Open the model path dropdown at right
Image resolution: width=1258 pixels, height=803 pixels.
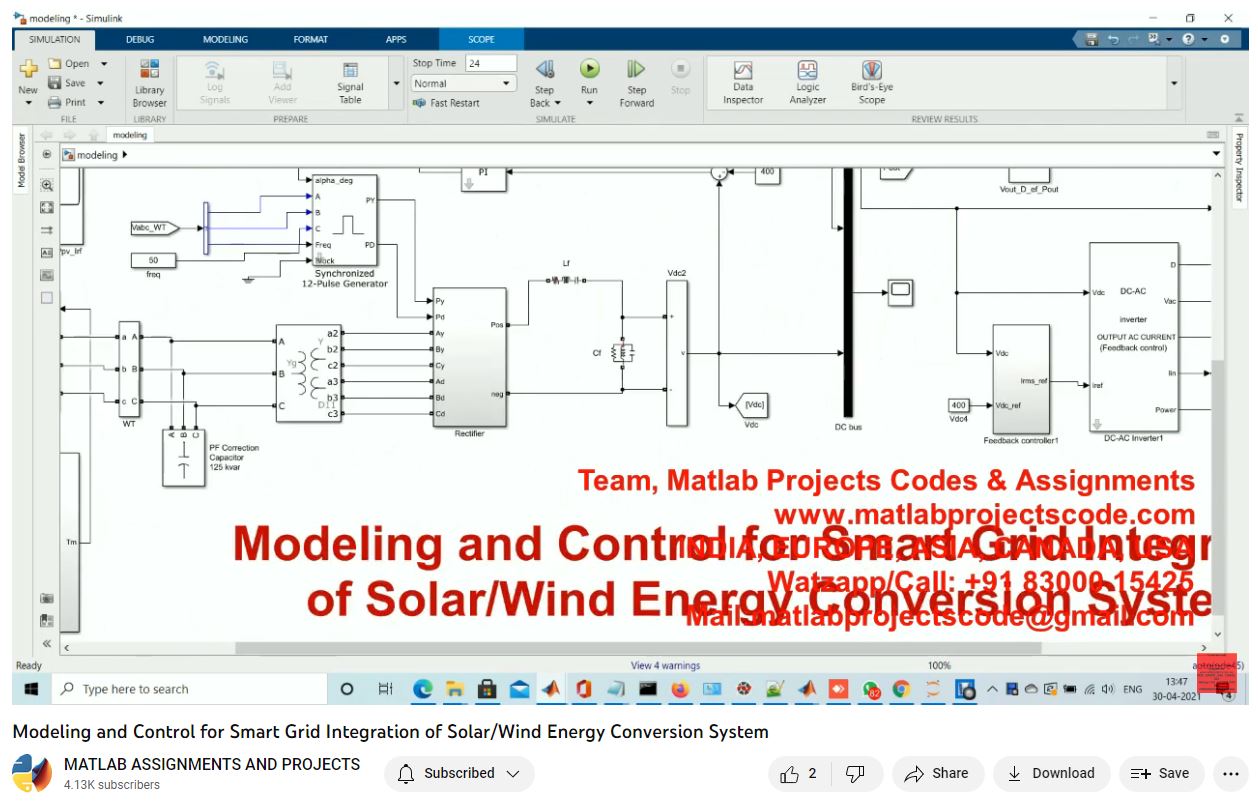pos(1217,154)
